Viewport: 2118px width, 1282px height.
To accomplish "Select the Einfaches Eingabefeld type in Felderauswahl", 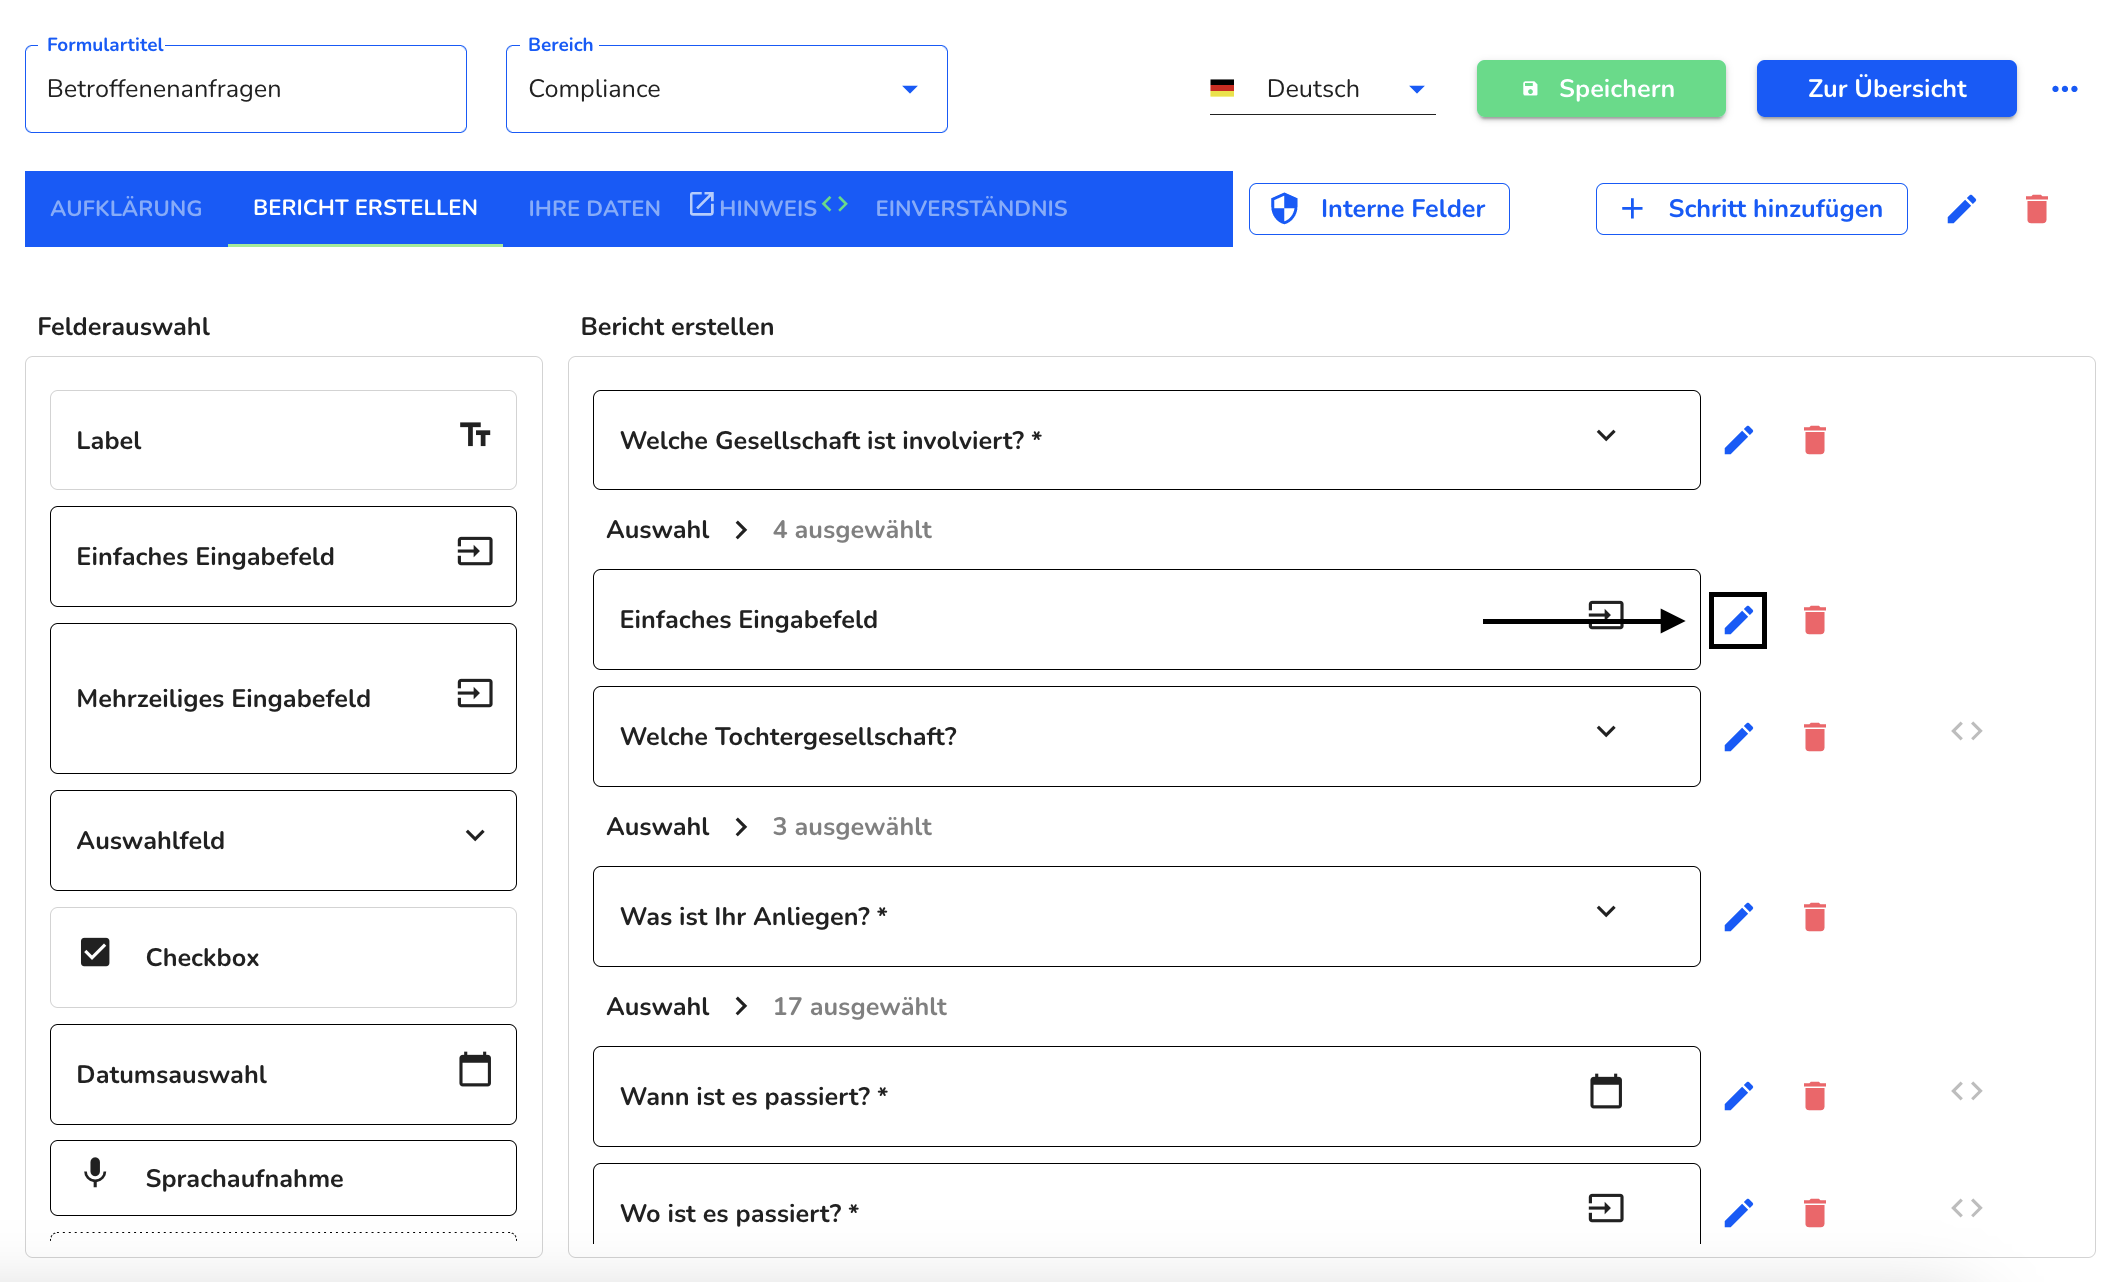I will [283, 556].
